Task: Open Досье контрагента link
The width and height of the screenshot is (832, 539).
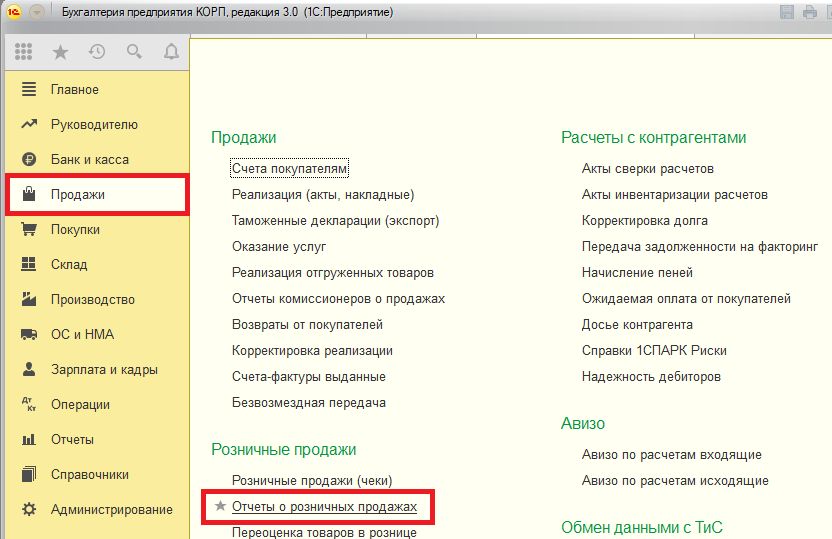Action: (637, 325)
